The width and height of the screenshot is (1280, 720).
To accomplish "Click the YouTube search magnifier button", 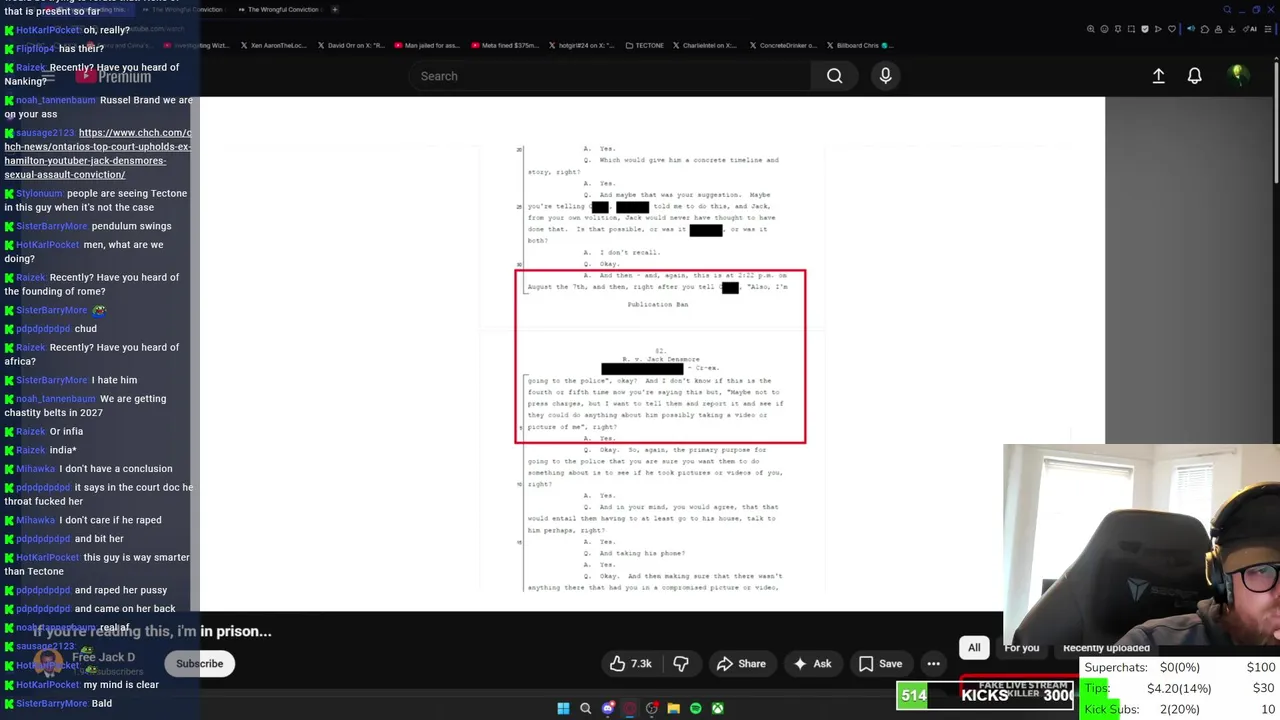I will [834, 76].
